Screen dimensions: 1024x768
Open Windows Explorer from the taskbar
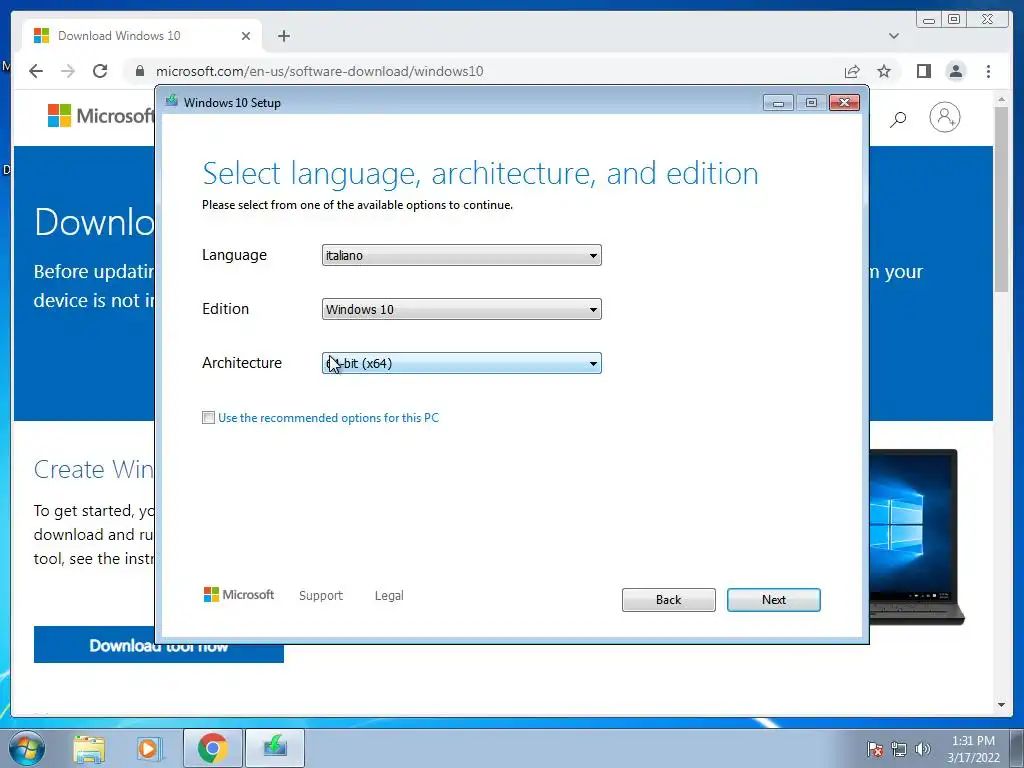coord(89,748)
